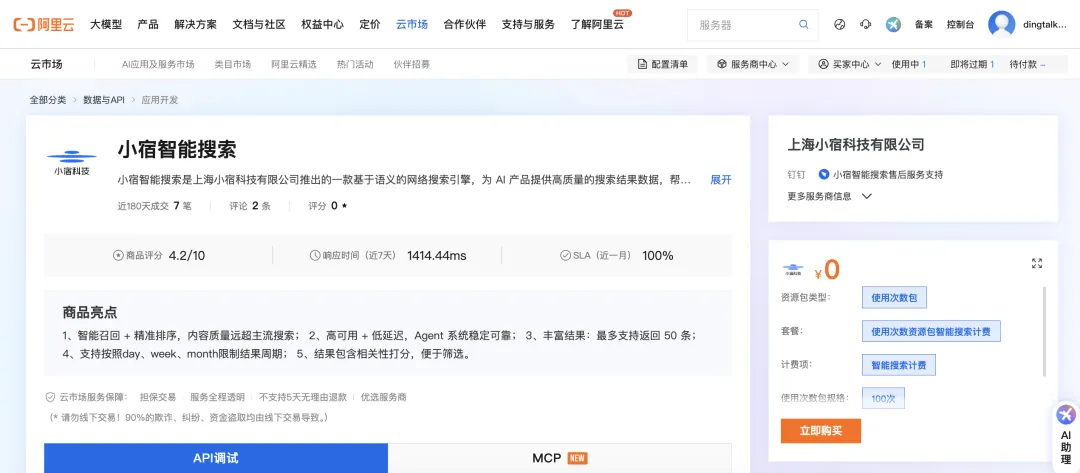
Task: Open the 合作伙伴 menu
Action: [465, 25]
